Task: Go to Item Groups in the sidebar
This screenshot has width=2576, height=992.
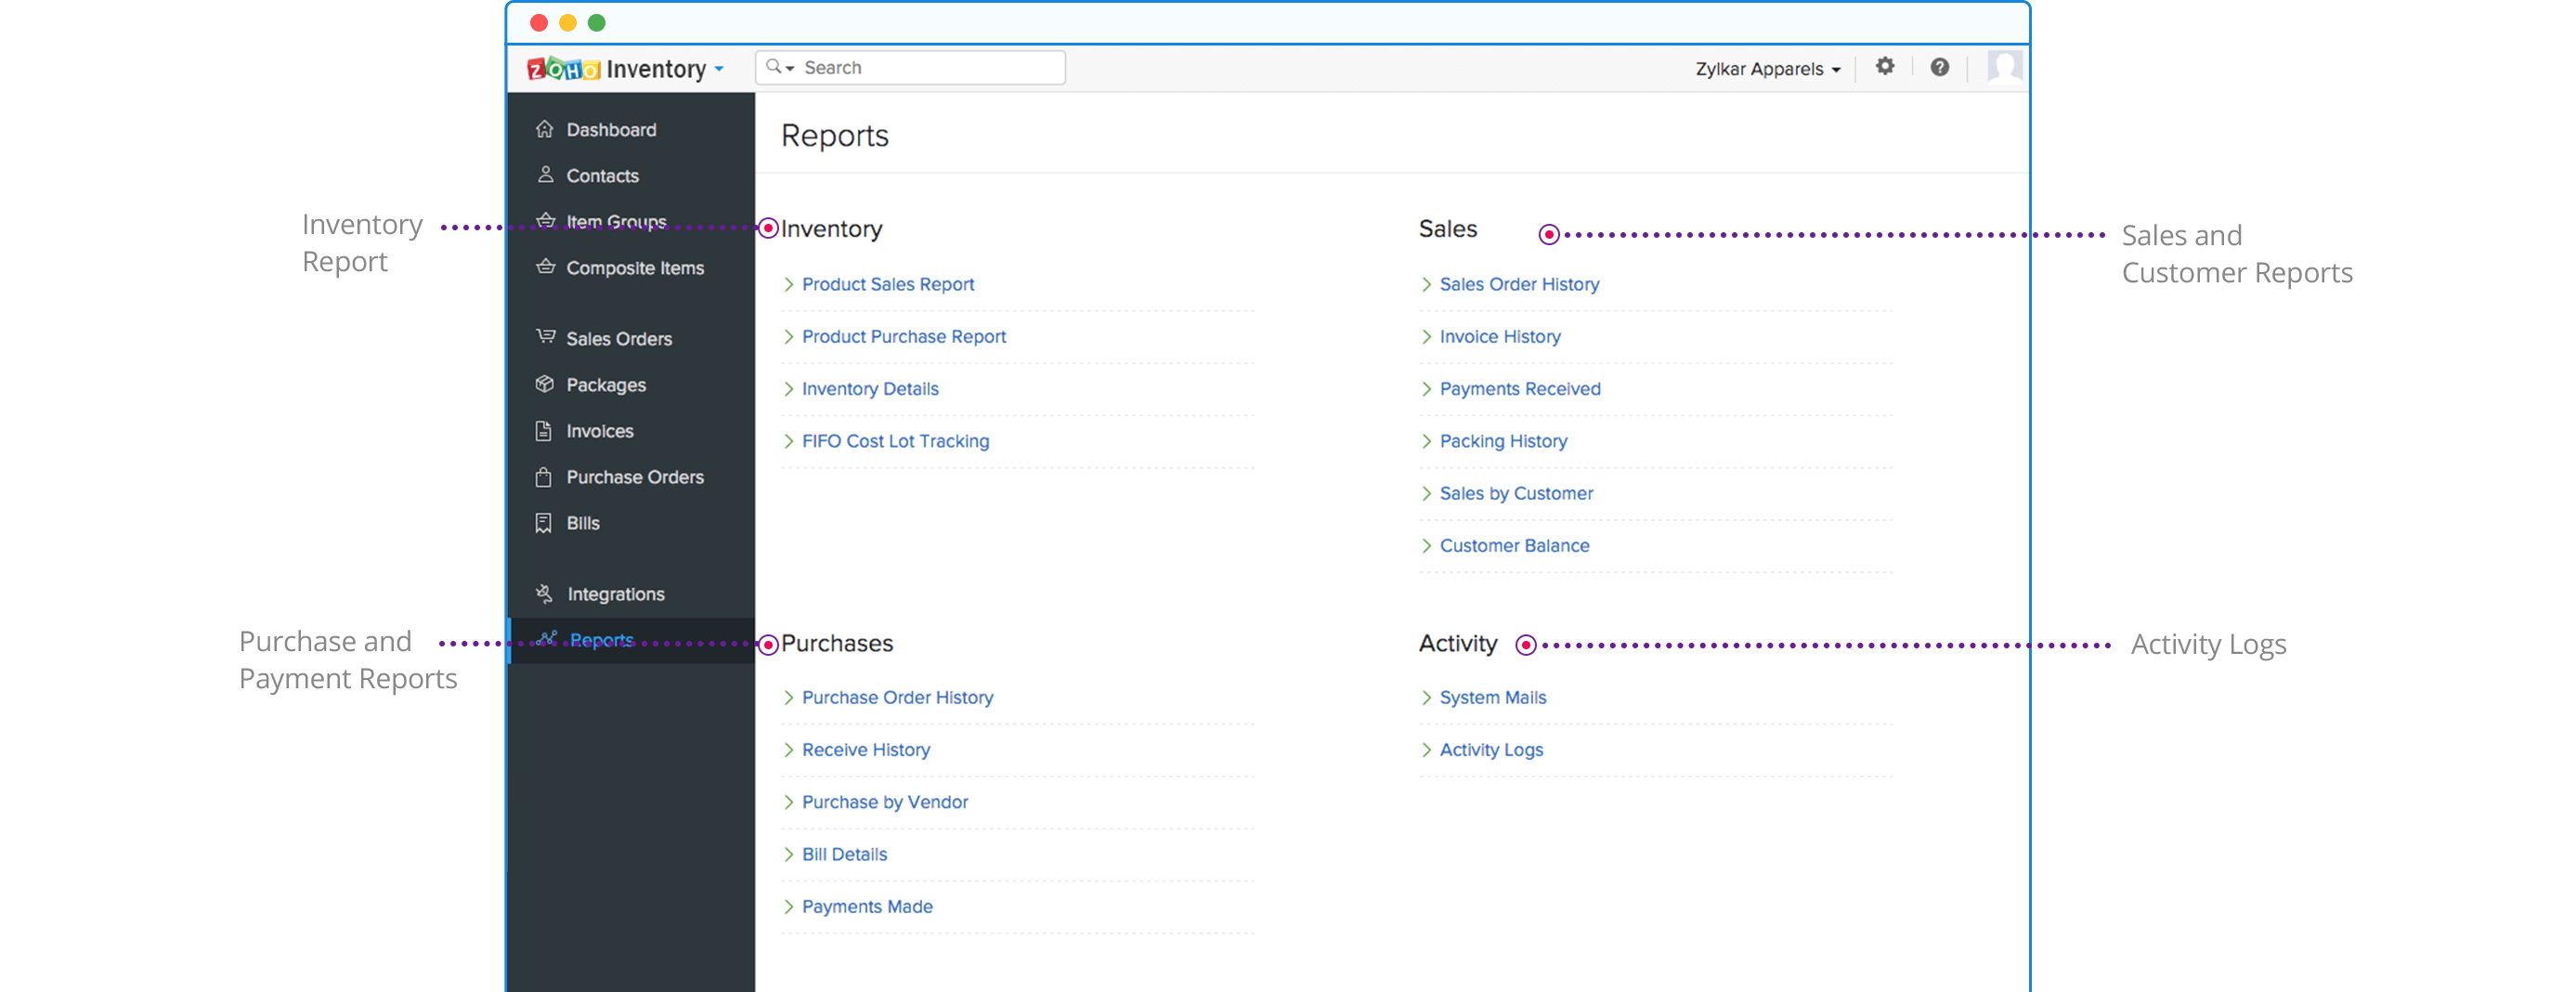Action: pos(616,221)
